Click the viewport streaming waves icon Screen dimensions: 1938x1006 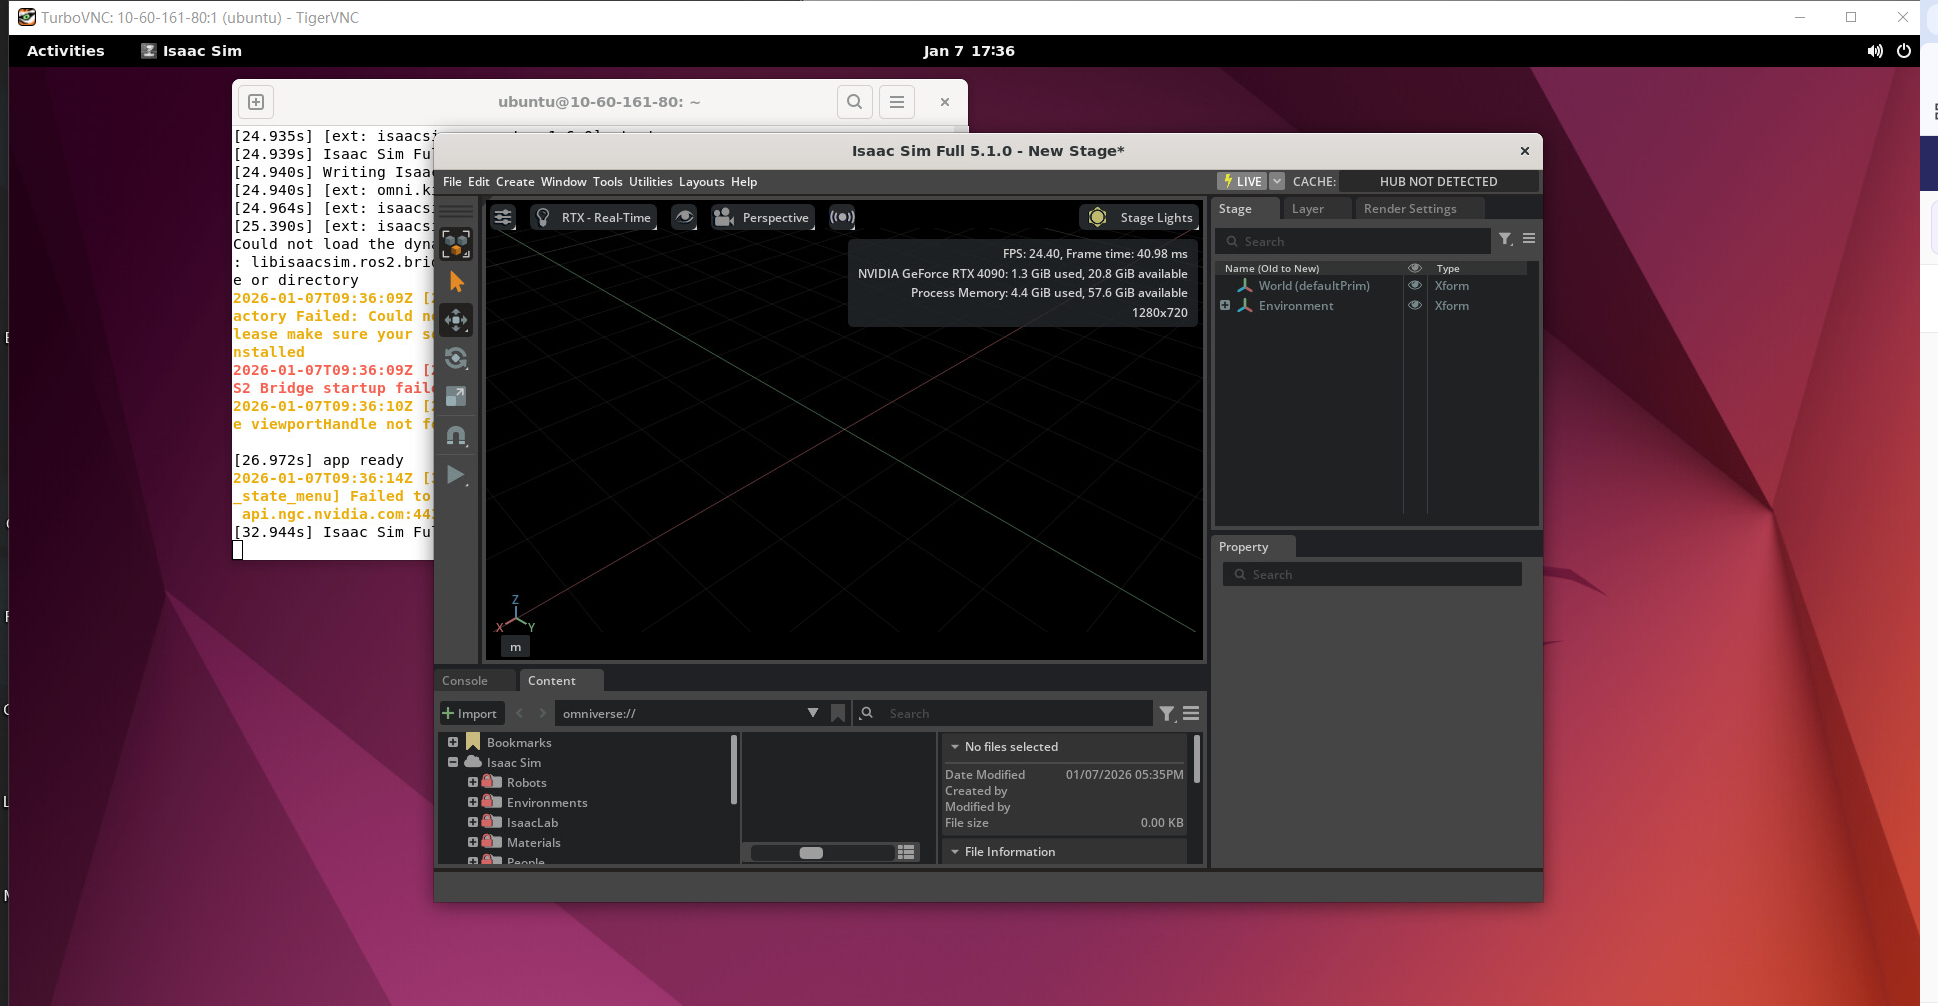pyautogui.click(x=842, y=217)
